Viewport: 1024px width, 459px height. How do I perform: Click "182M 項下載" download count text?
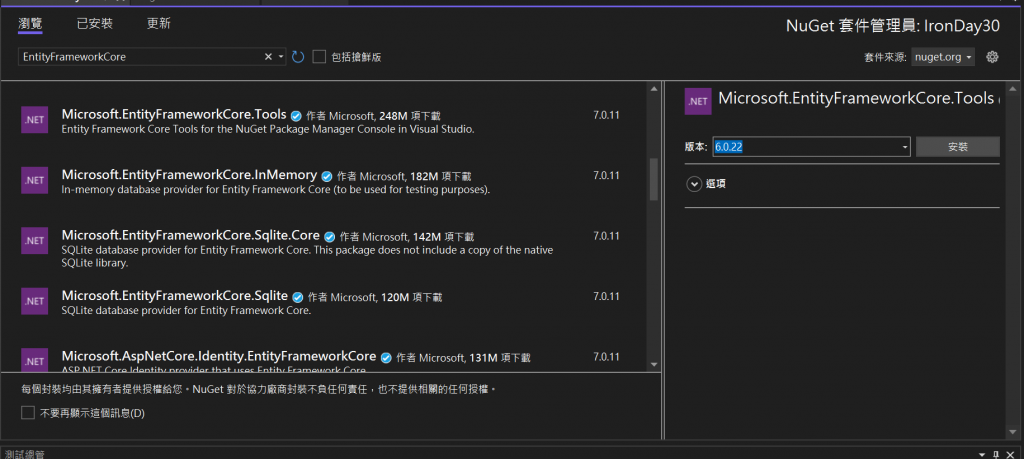click(441, 176)
